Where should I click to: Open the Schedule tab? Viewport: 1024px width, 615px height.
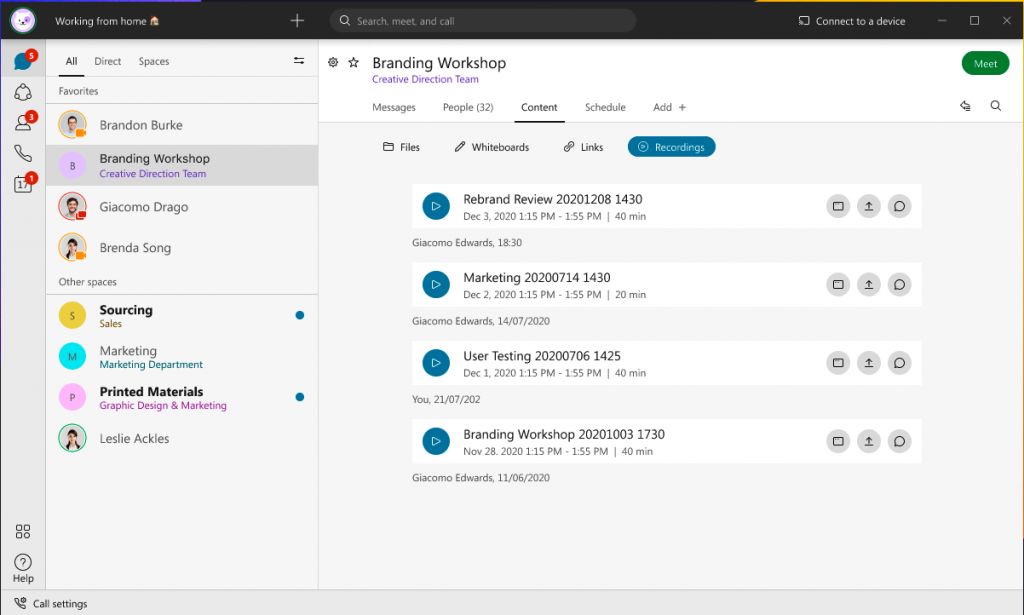[x=605, y=107]
